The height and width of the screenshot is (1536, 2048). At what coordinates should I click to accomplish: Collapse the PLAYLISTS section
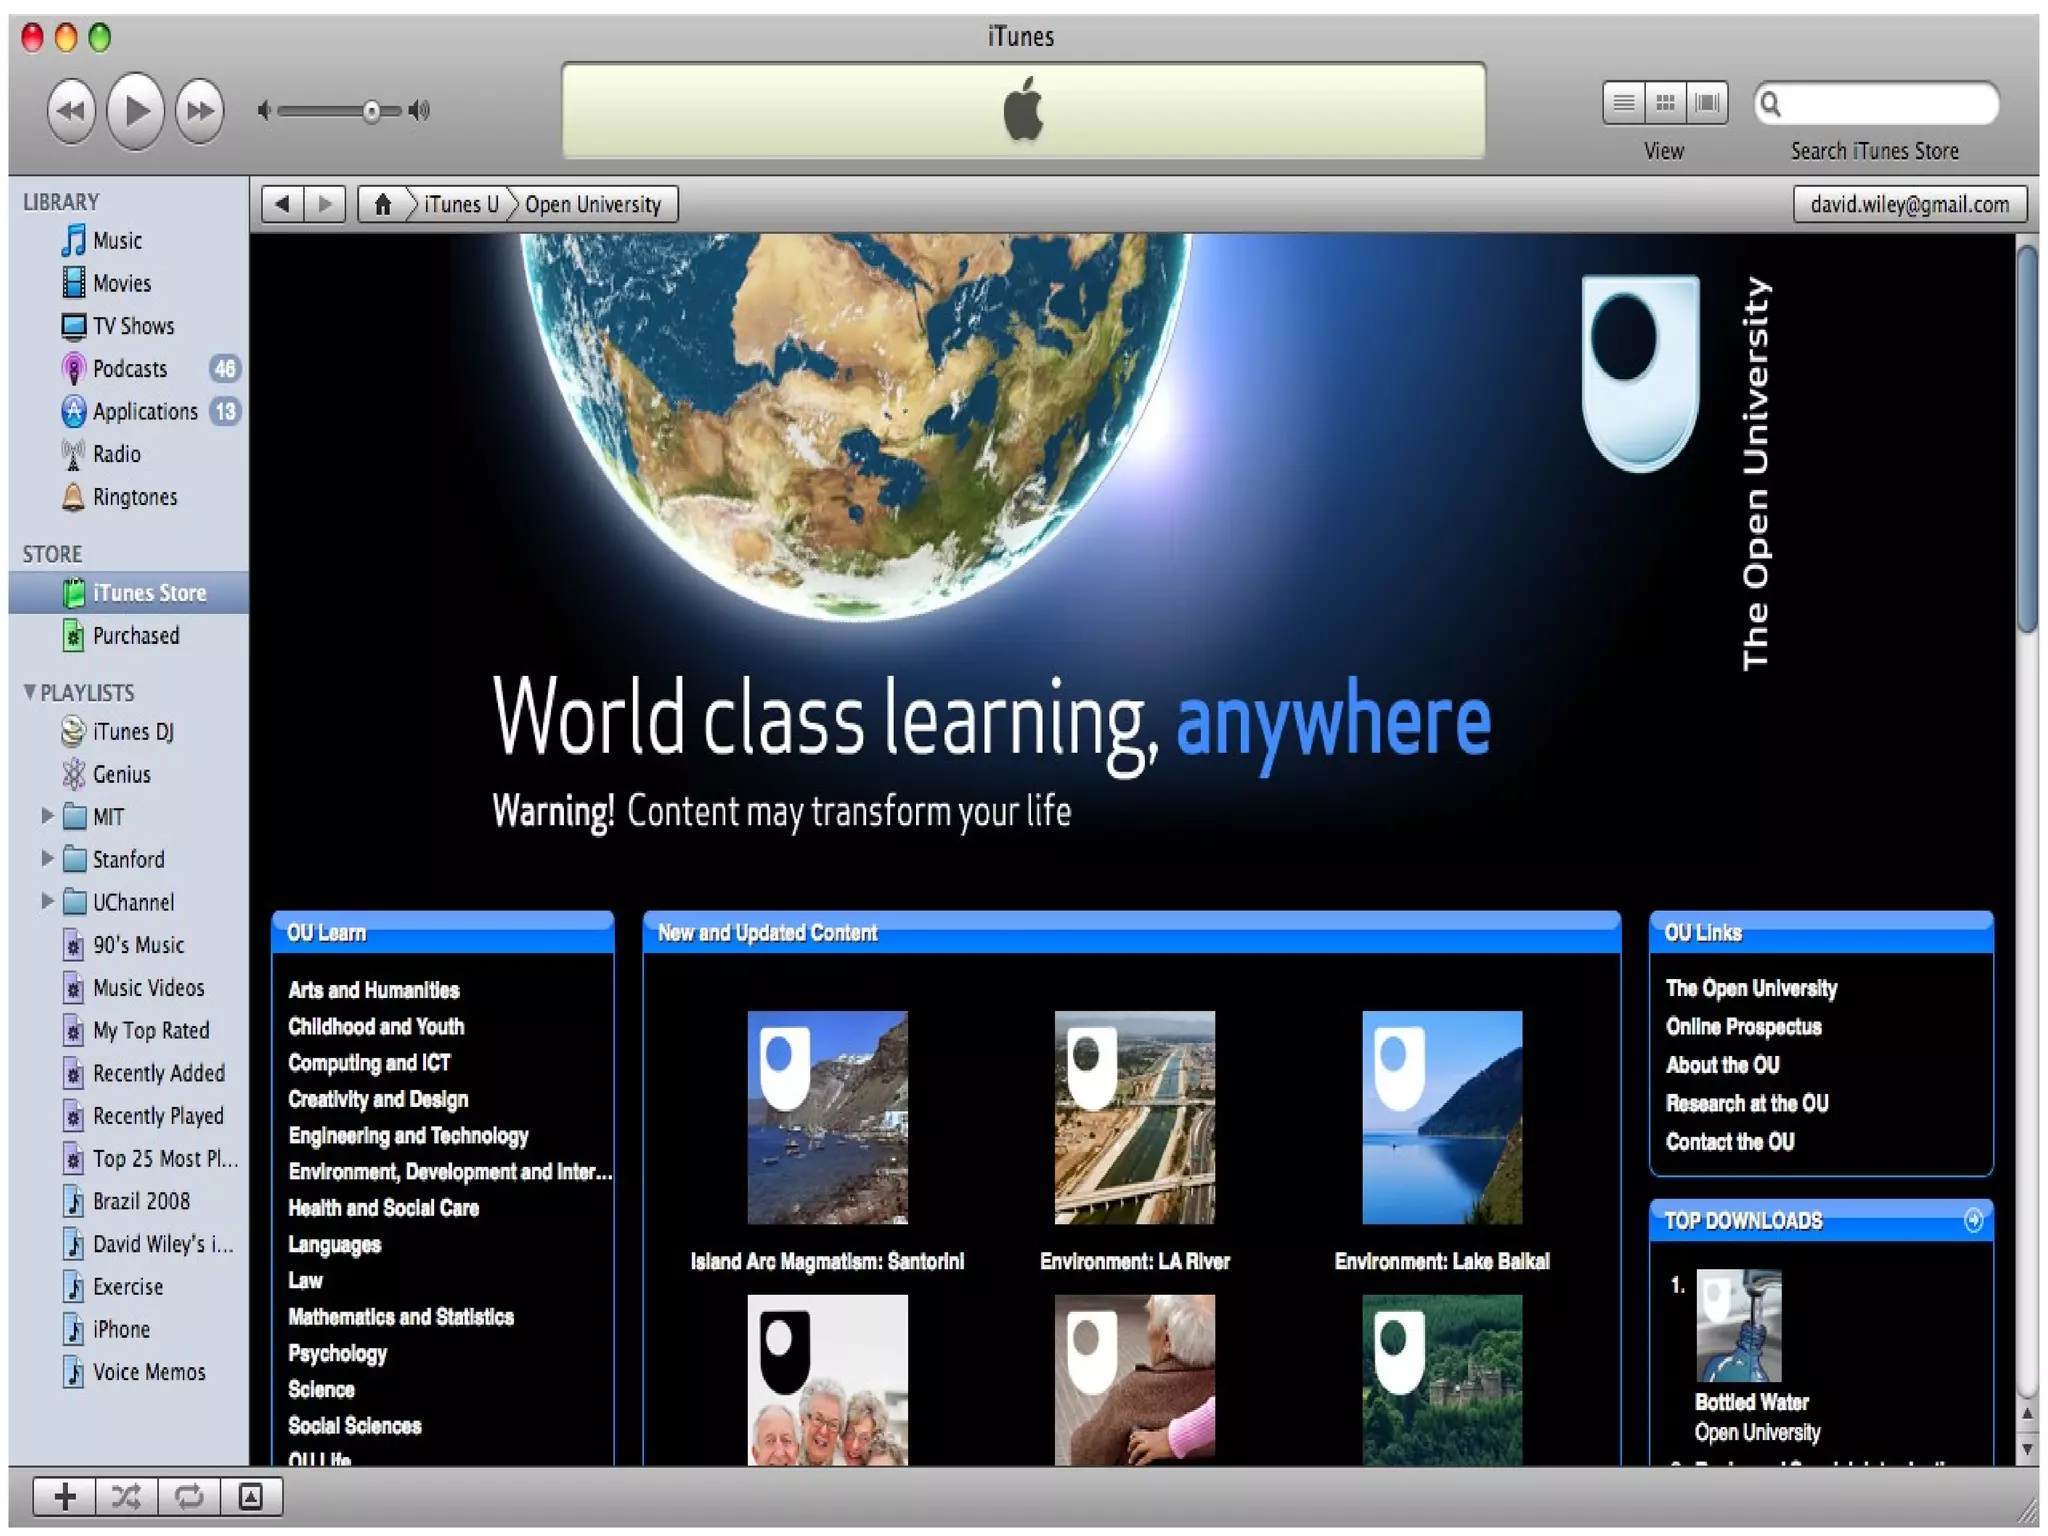30,692
